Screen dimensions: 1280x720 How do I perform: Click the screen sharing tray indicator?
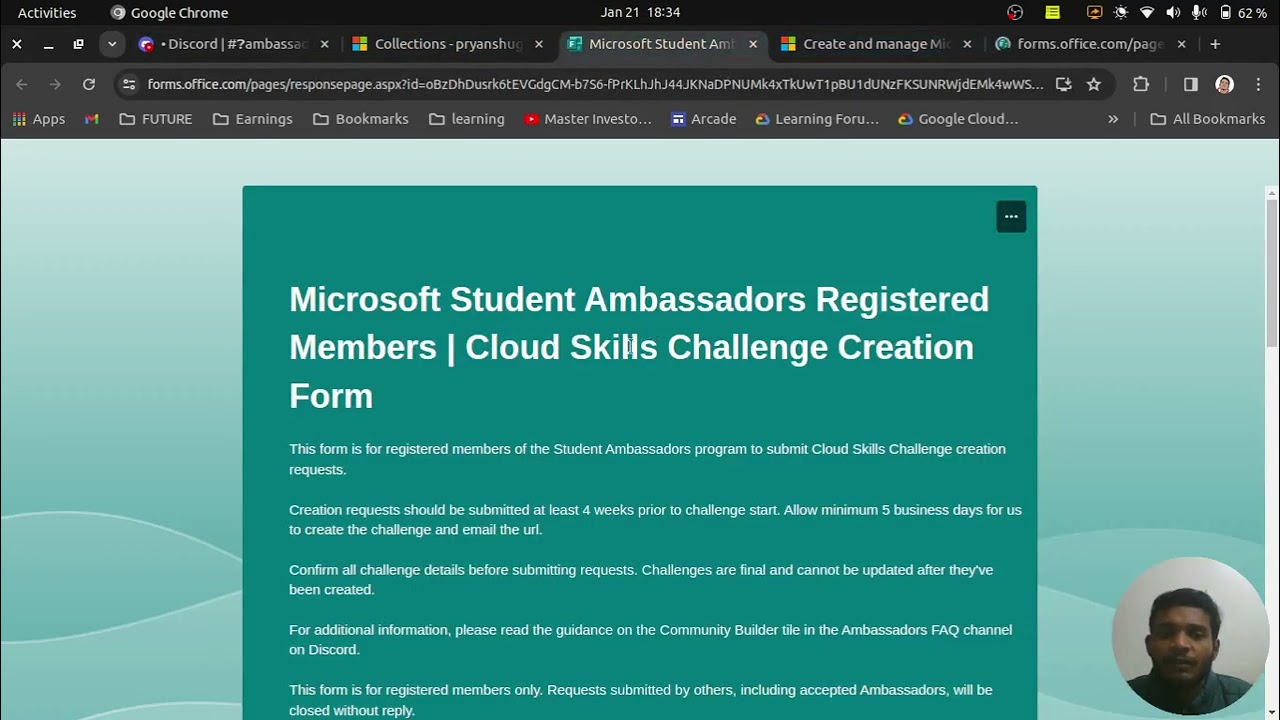[1094, 13]
